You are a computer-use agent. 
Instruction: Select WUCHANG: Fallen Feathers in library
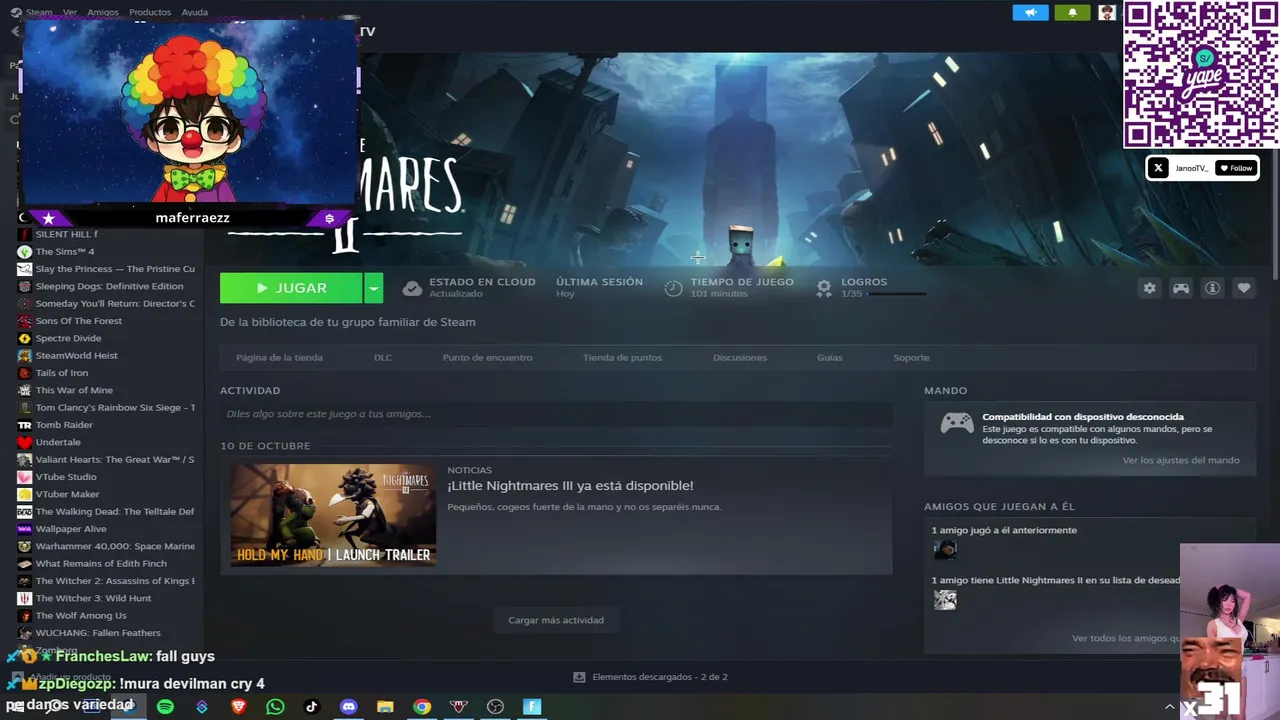click(98, 633)
